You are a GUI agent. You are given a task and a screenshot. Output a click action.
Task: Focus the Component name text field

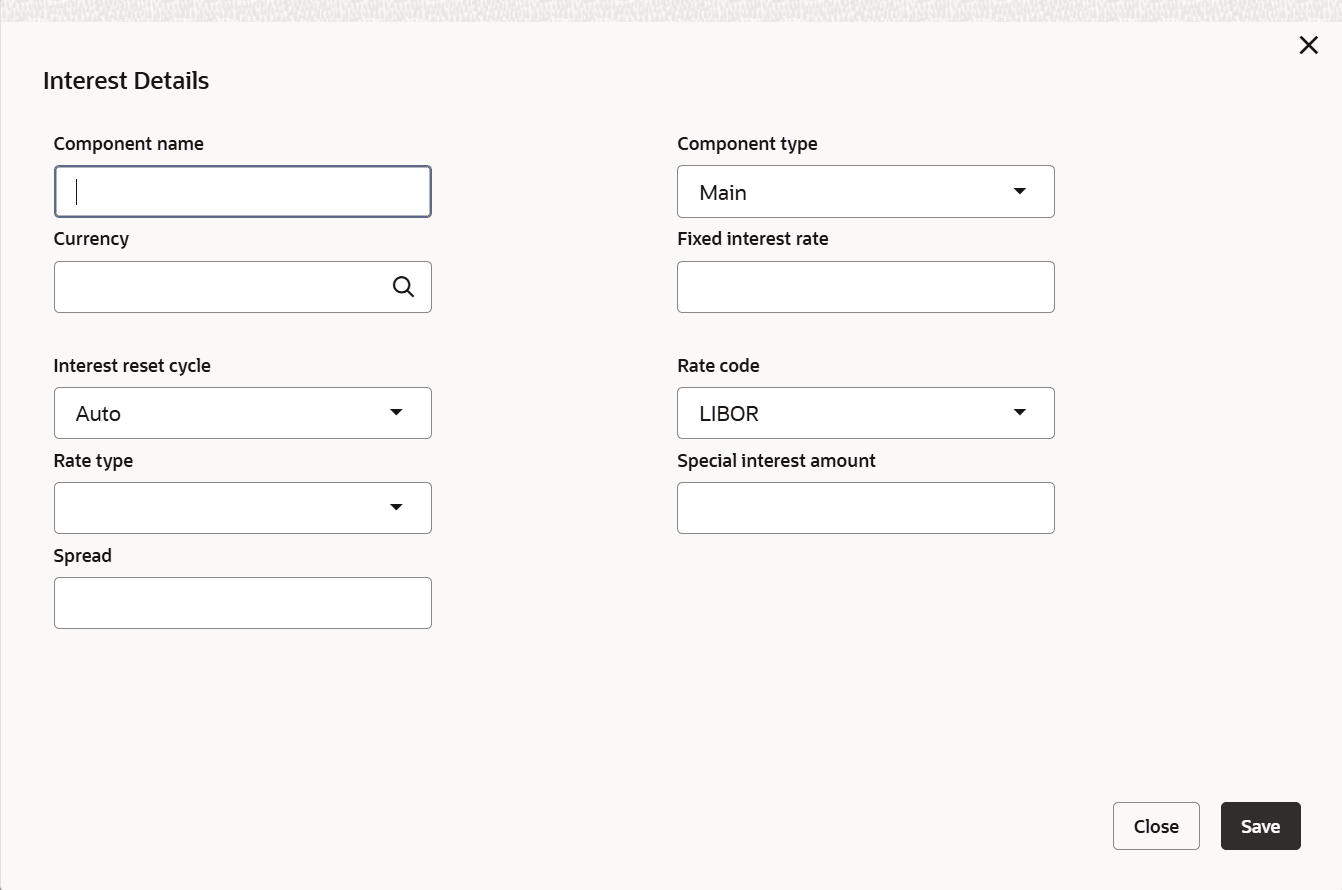click(243, 192)
